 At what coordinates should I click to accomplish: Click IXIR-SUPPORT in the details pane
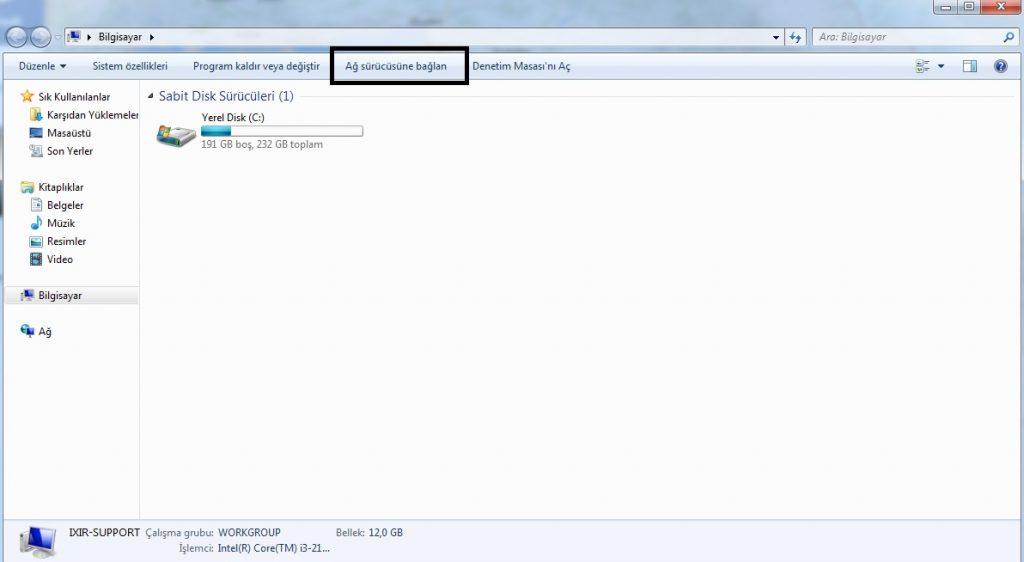coord(104,532)
